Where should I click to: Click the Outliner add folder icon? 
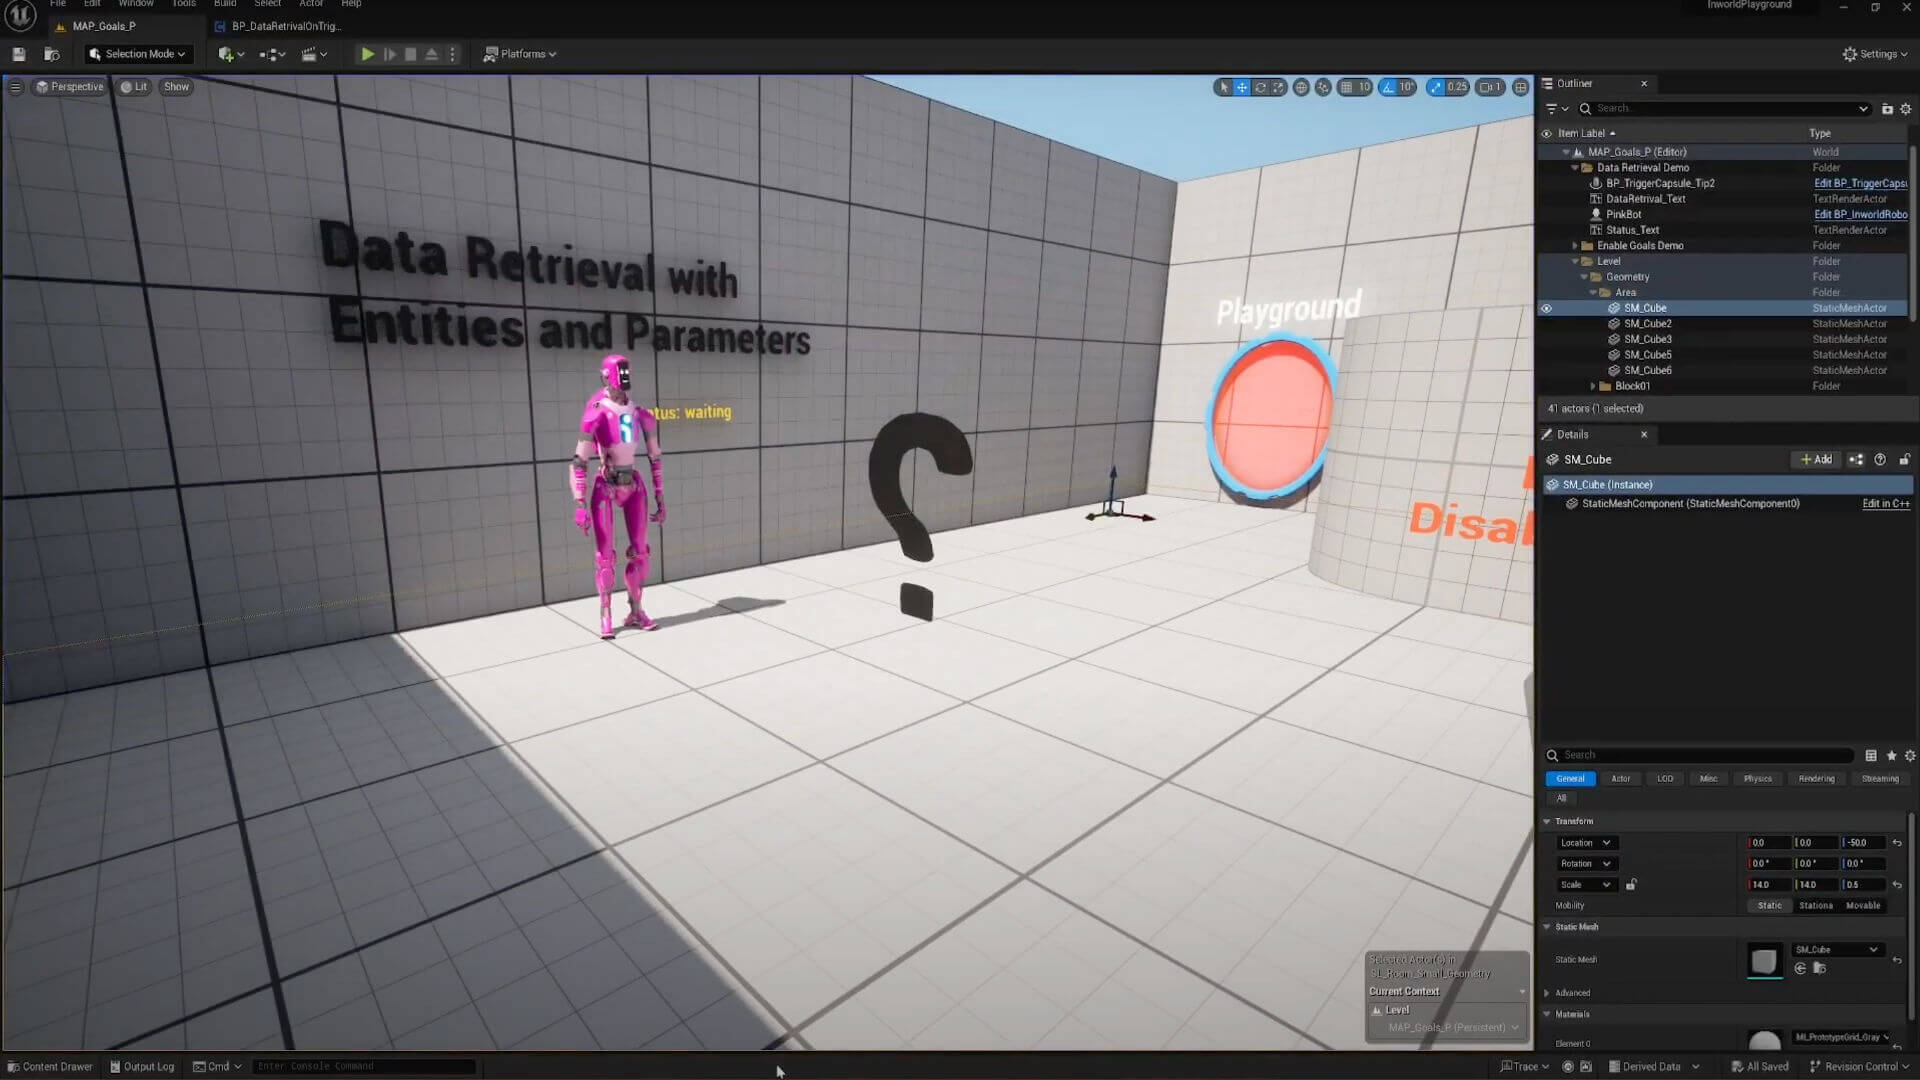[1887, 108]
